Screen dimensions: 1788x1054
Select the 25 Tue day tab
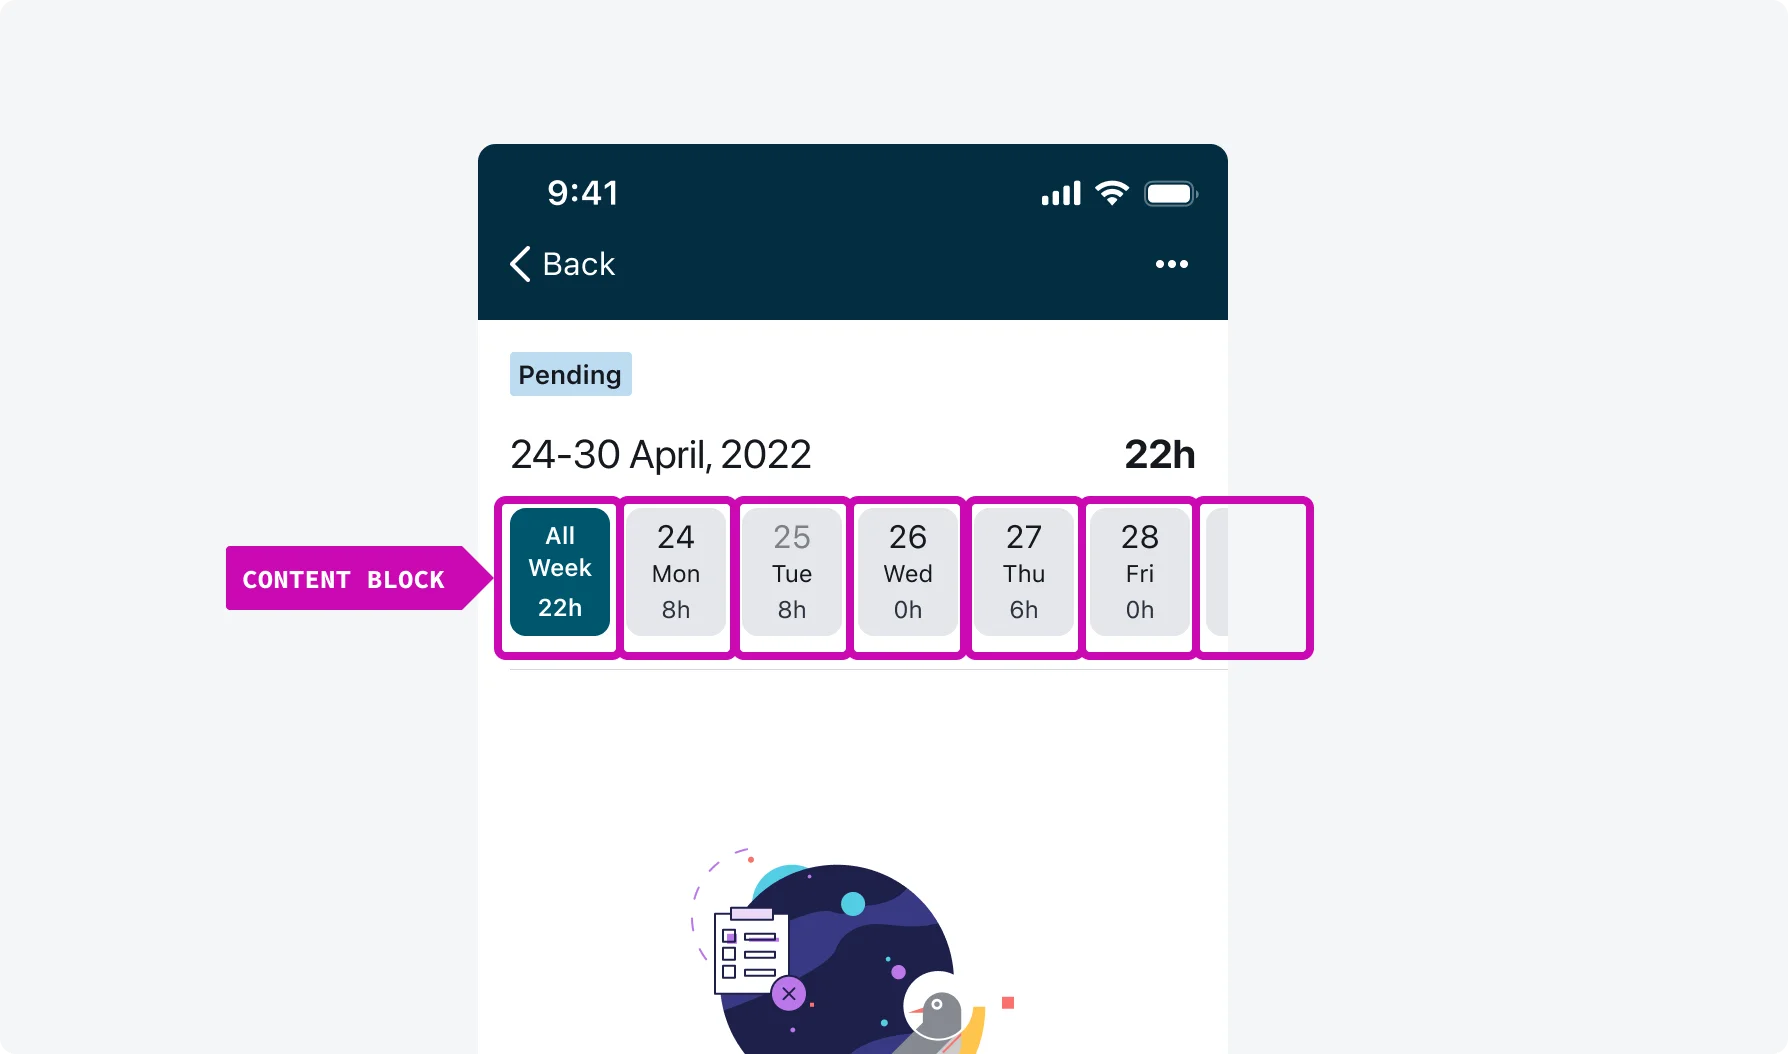point(792,572)
